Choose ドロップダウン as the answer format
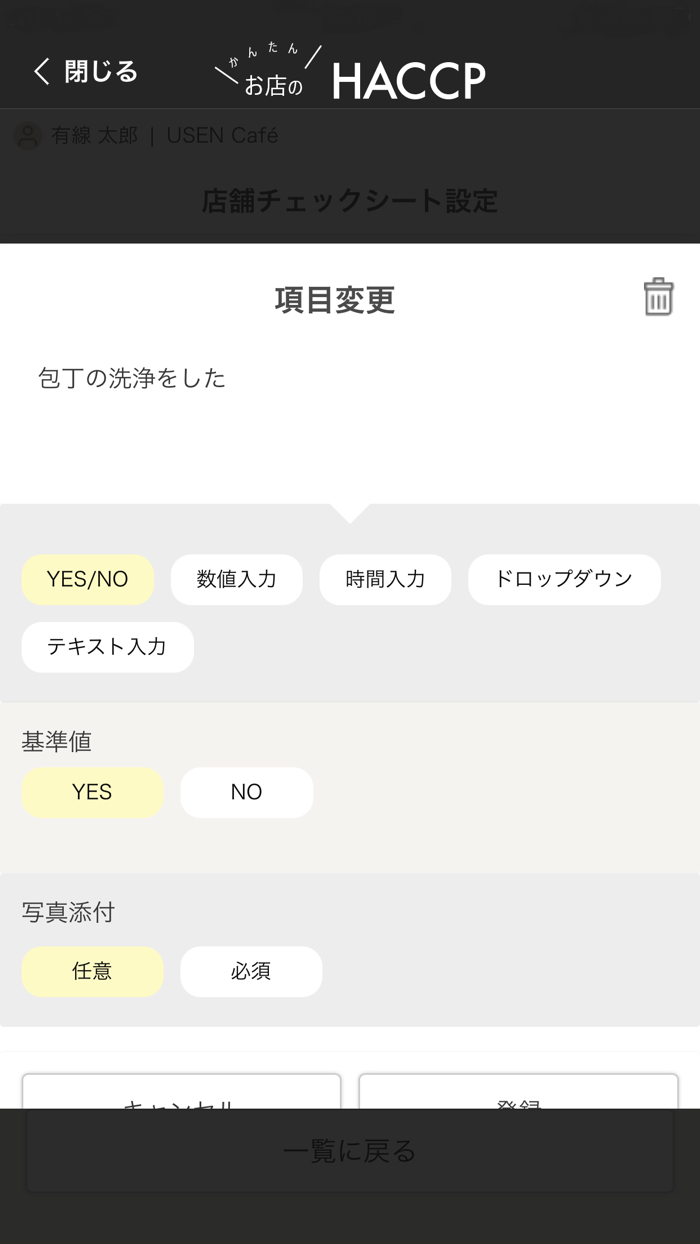Viewport: 700px width, 1244px height. (564, 580)
